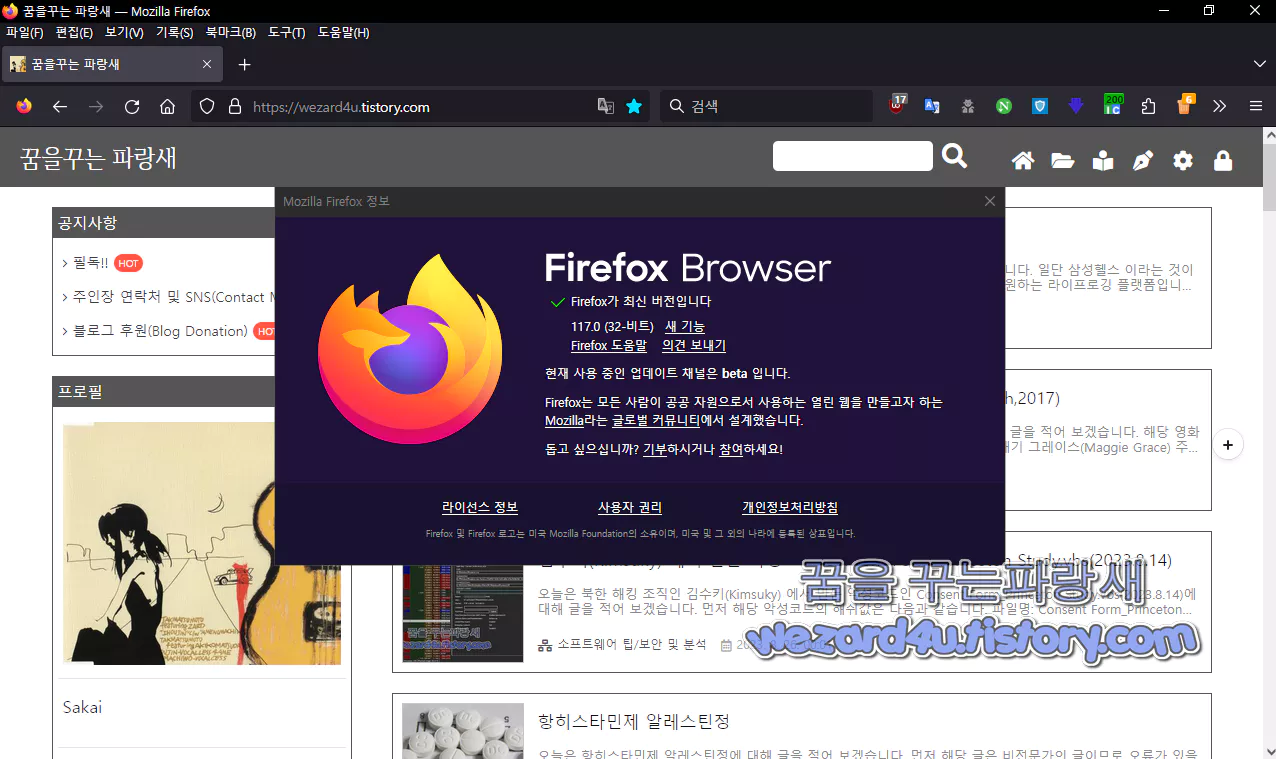1276x759 pixels.
Task: Click the page translation extension icon
Action: coord(931,106)
